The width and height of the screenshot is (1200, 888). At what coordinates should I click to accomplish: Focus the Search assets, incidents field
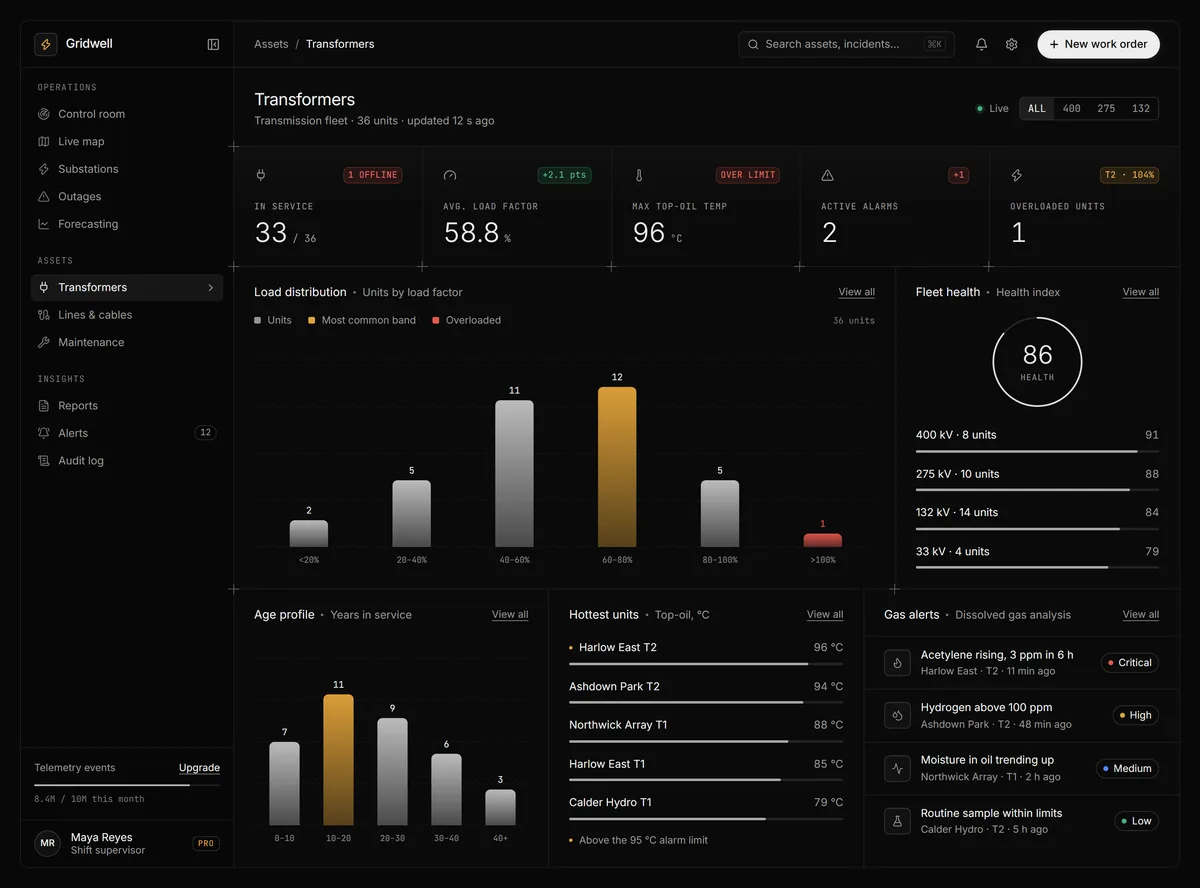[847, 44]
